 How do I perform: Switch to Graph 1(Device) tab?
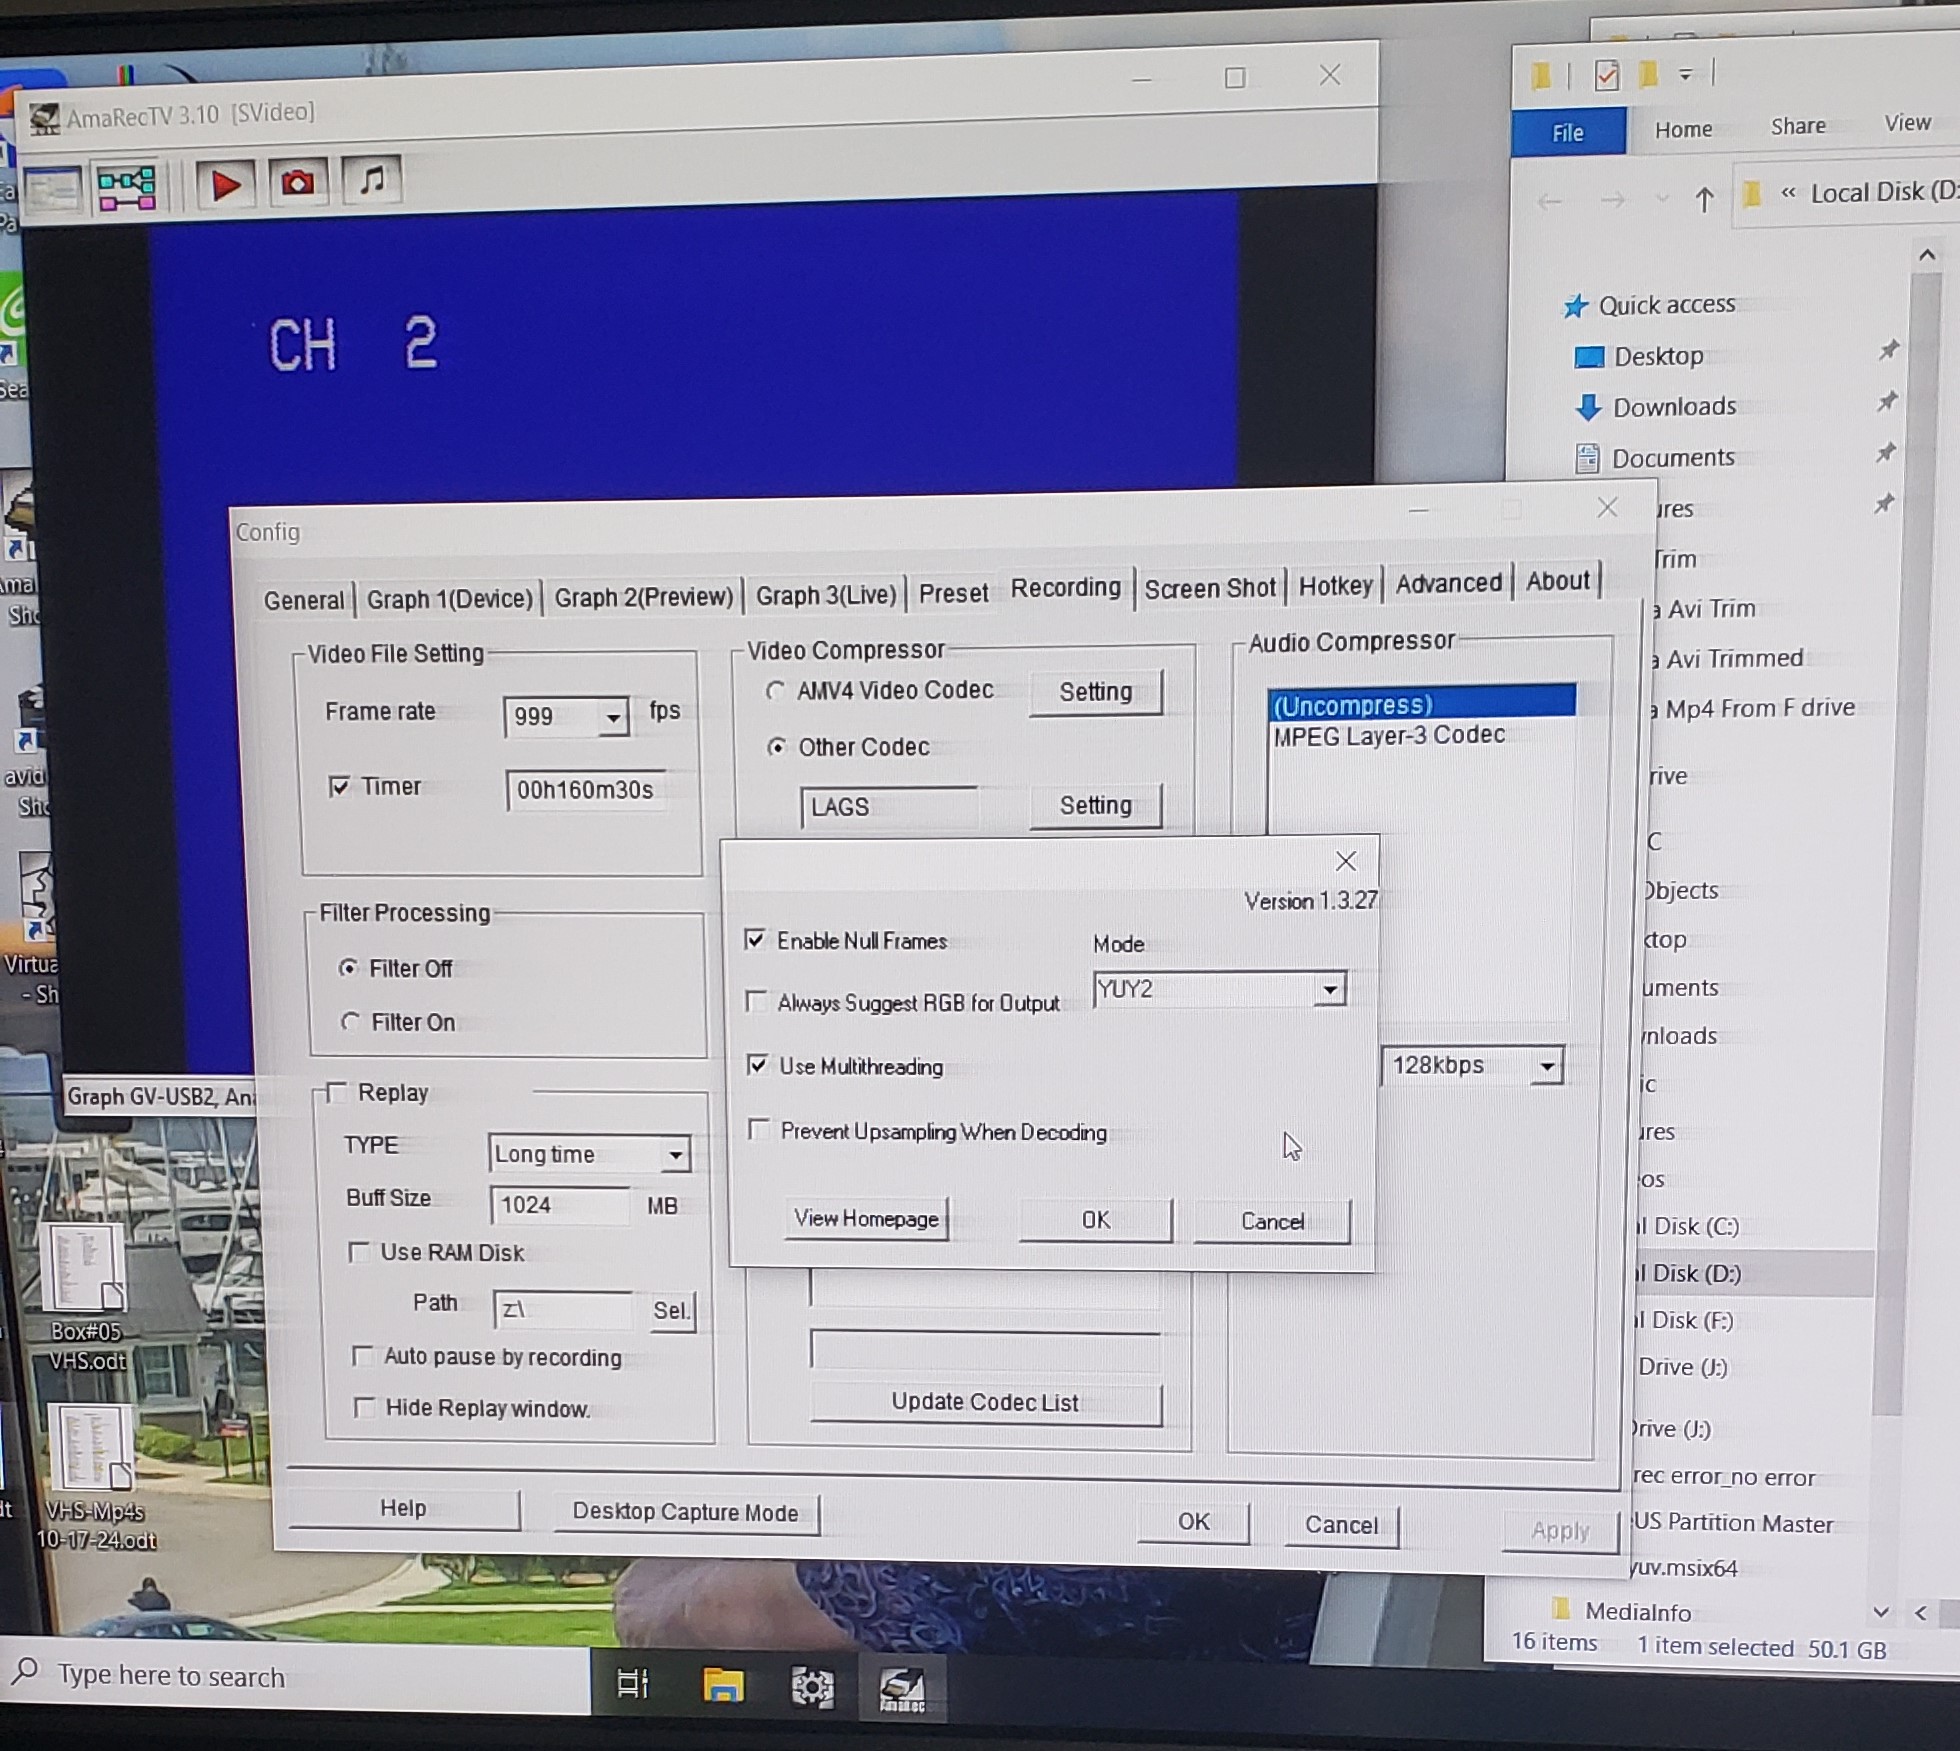(450, 598)
